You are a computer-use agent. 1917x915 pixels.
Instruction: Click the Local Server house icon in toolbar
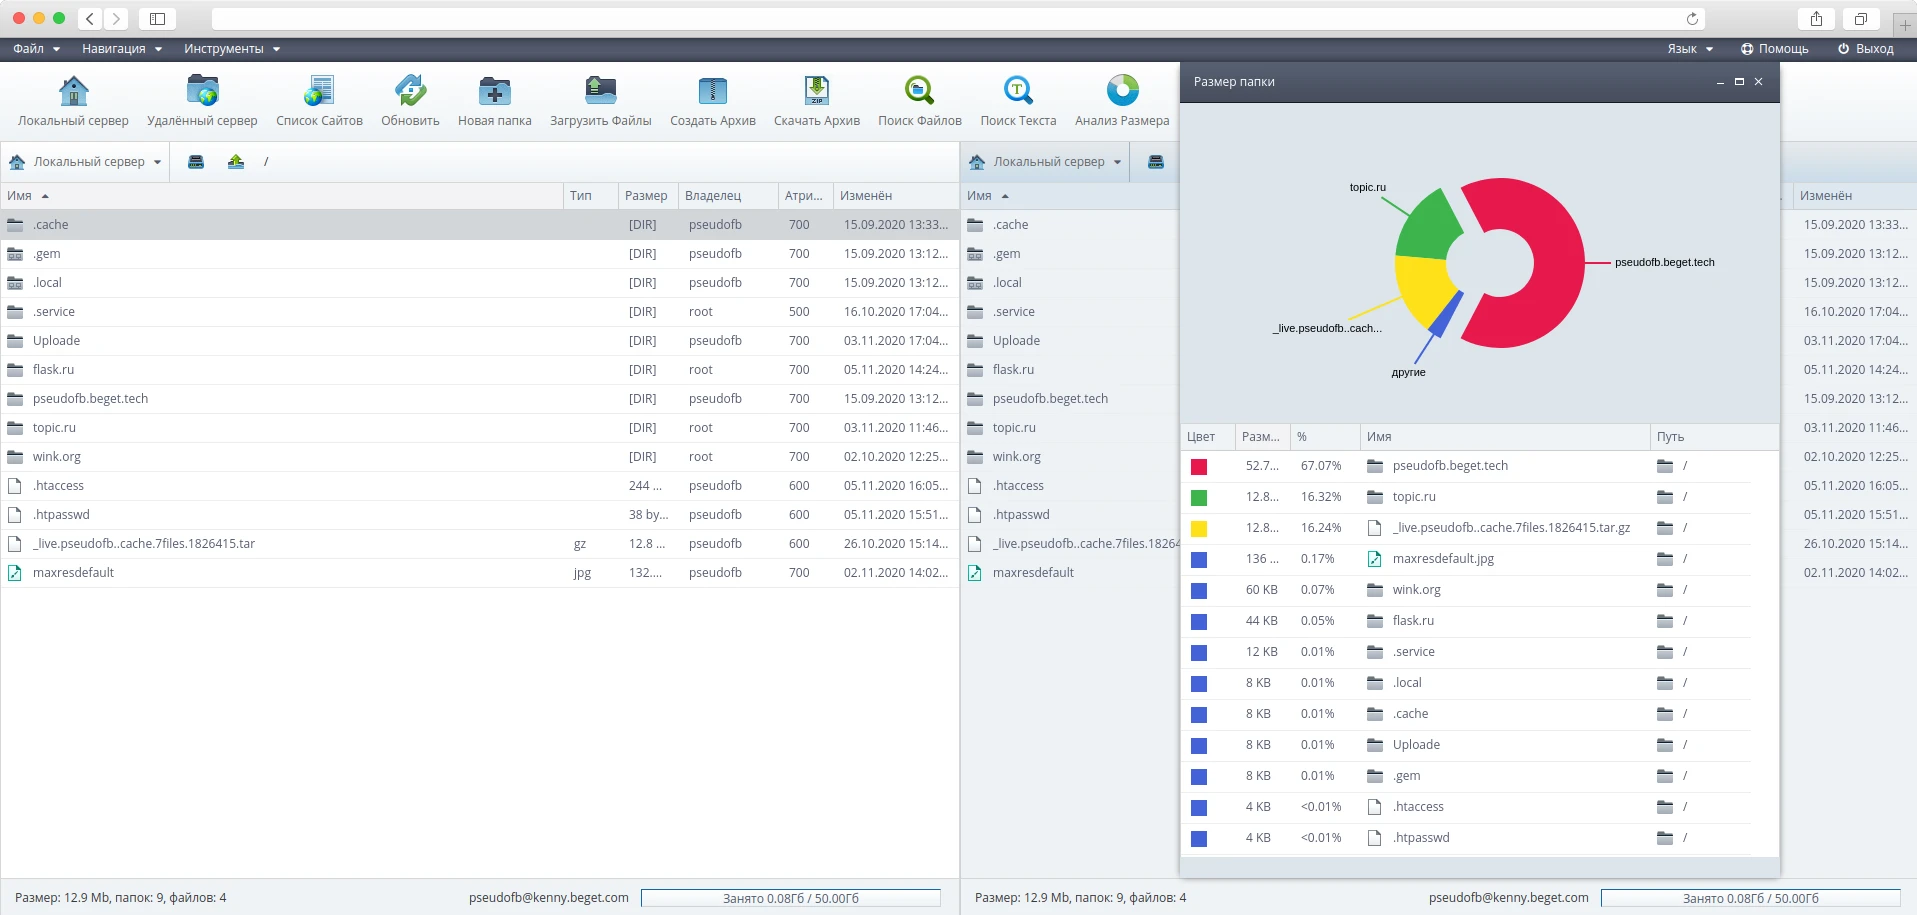pos(73,91)
